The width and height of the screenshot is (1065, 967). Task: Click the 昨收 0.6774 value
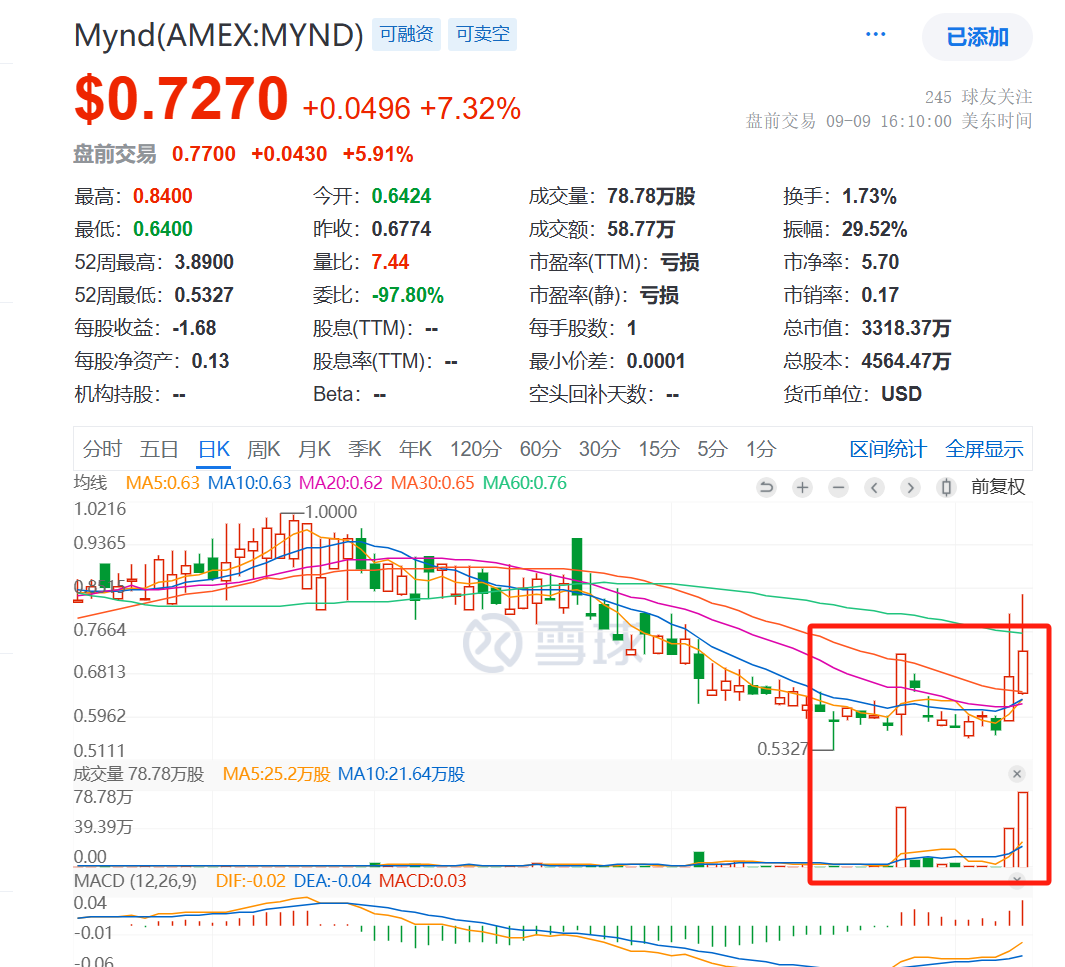pyautogui.click(x=401, y=229)
